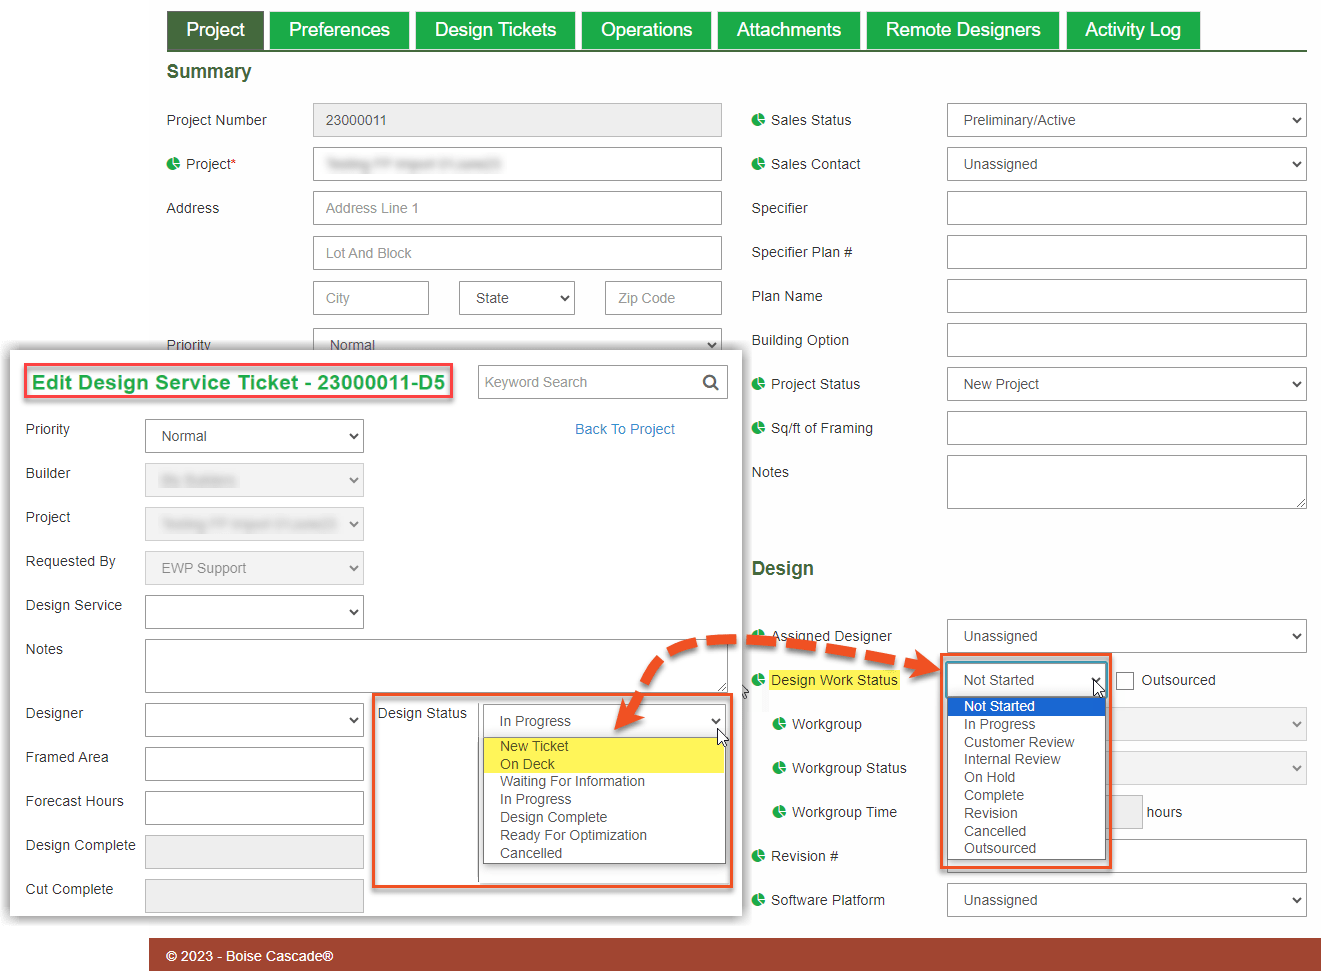
Task: Click the pie icon beside Software Platform
Action: click(758, 900)
